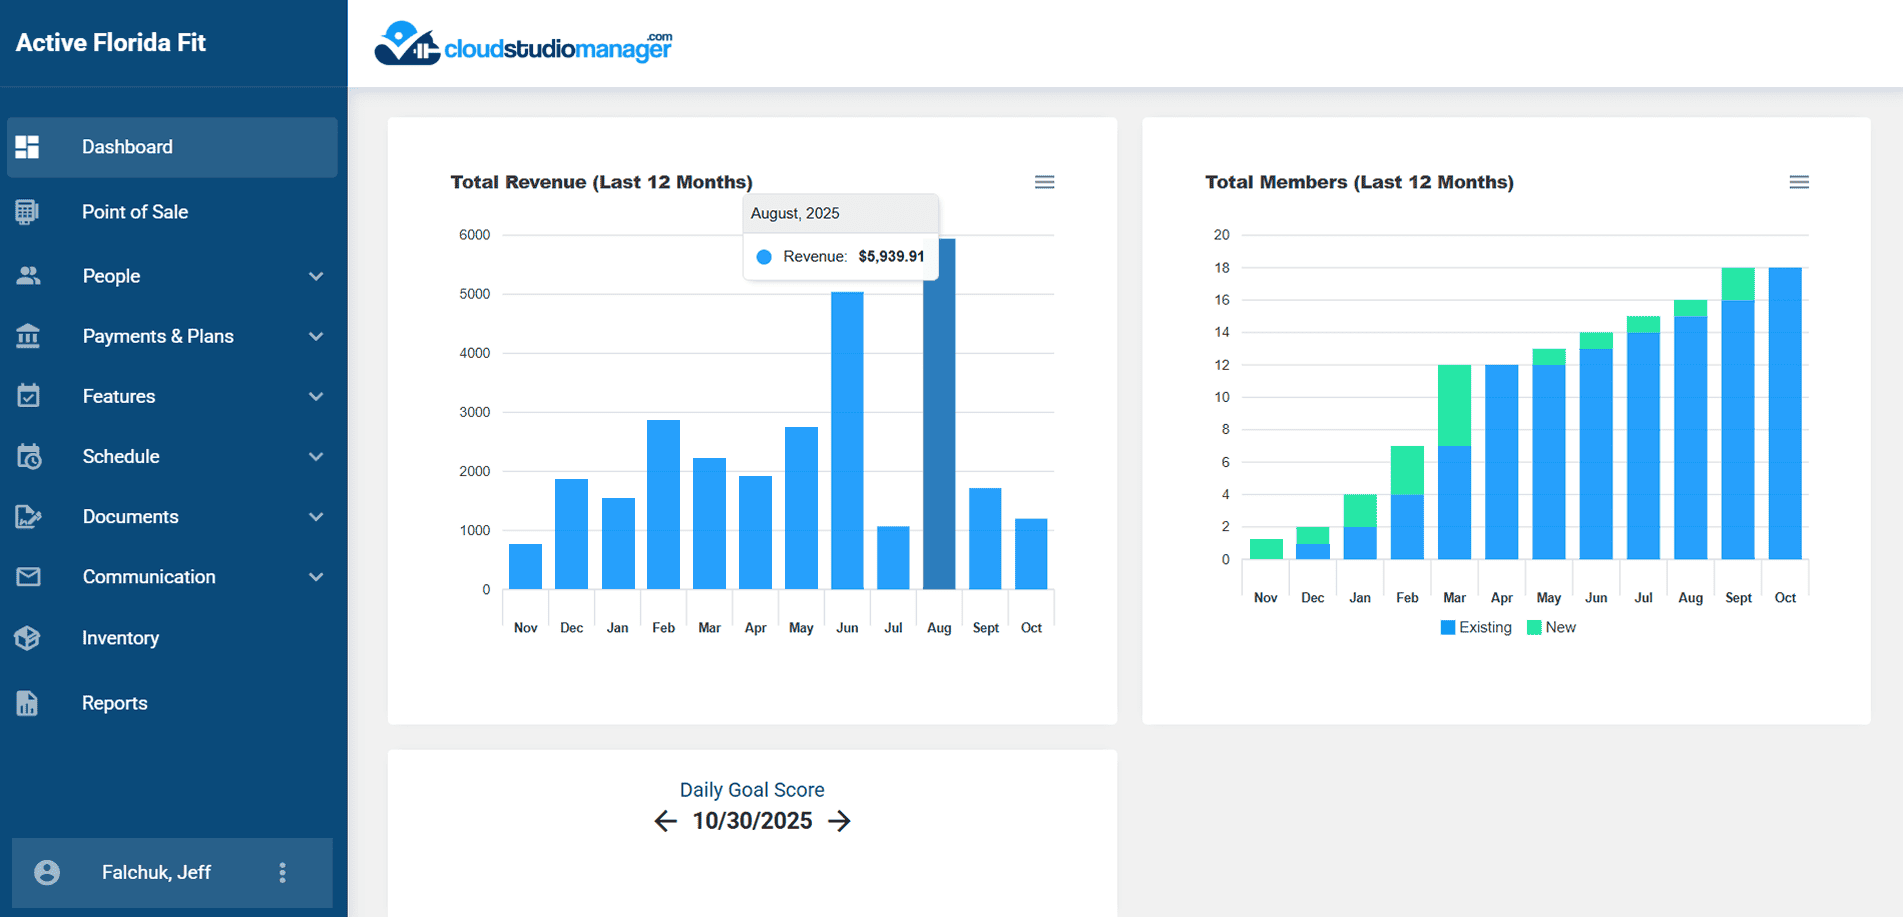
Task: Click the Inventory box icon
Action: coord(28,638)
